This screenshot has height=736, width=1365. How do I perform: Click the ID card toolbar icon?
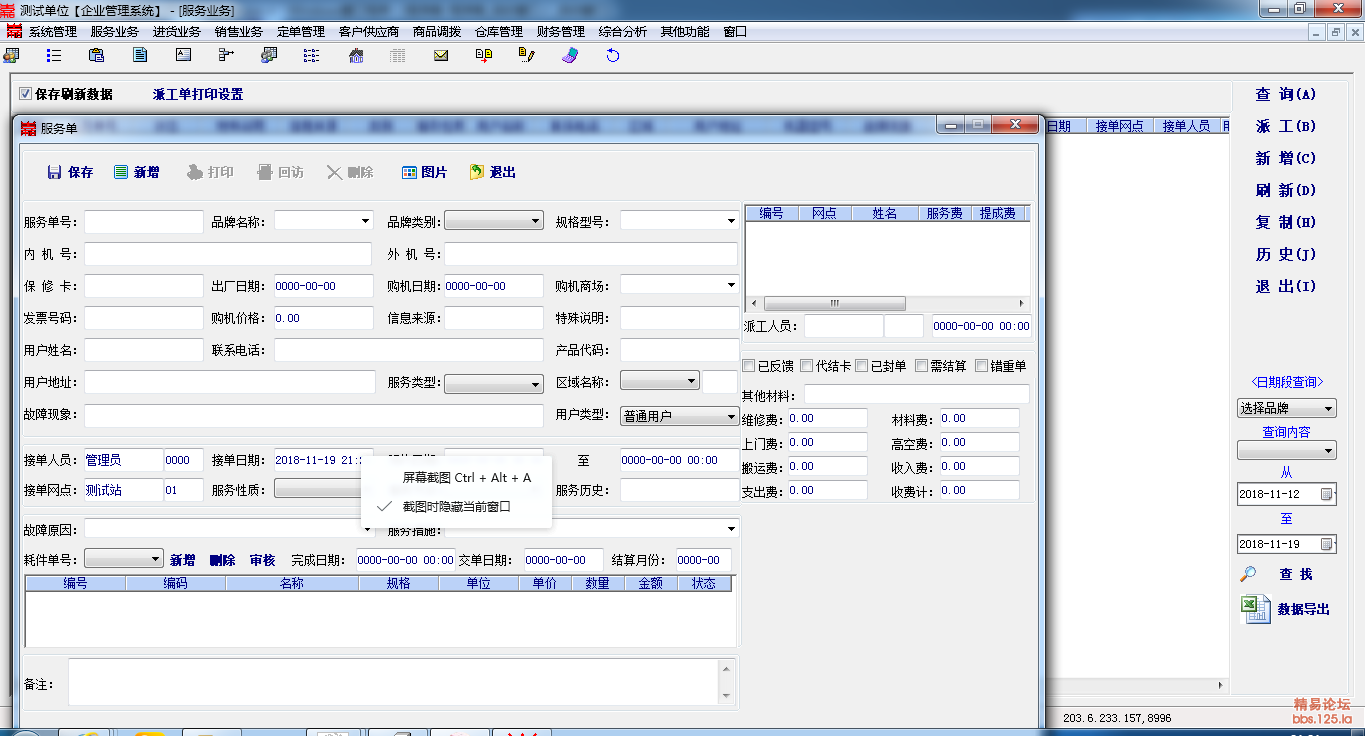click(x=183, y=56)
